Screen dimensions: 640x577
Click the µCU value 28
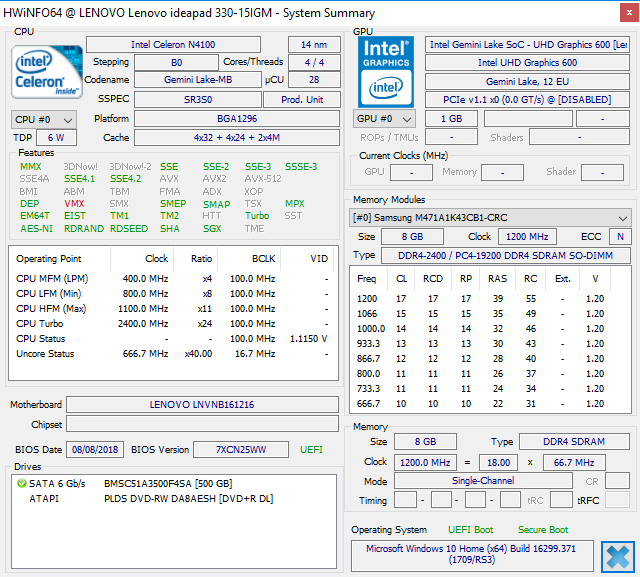tap(314, 80)
